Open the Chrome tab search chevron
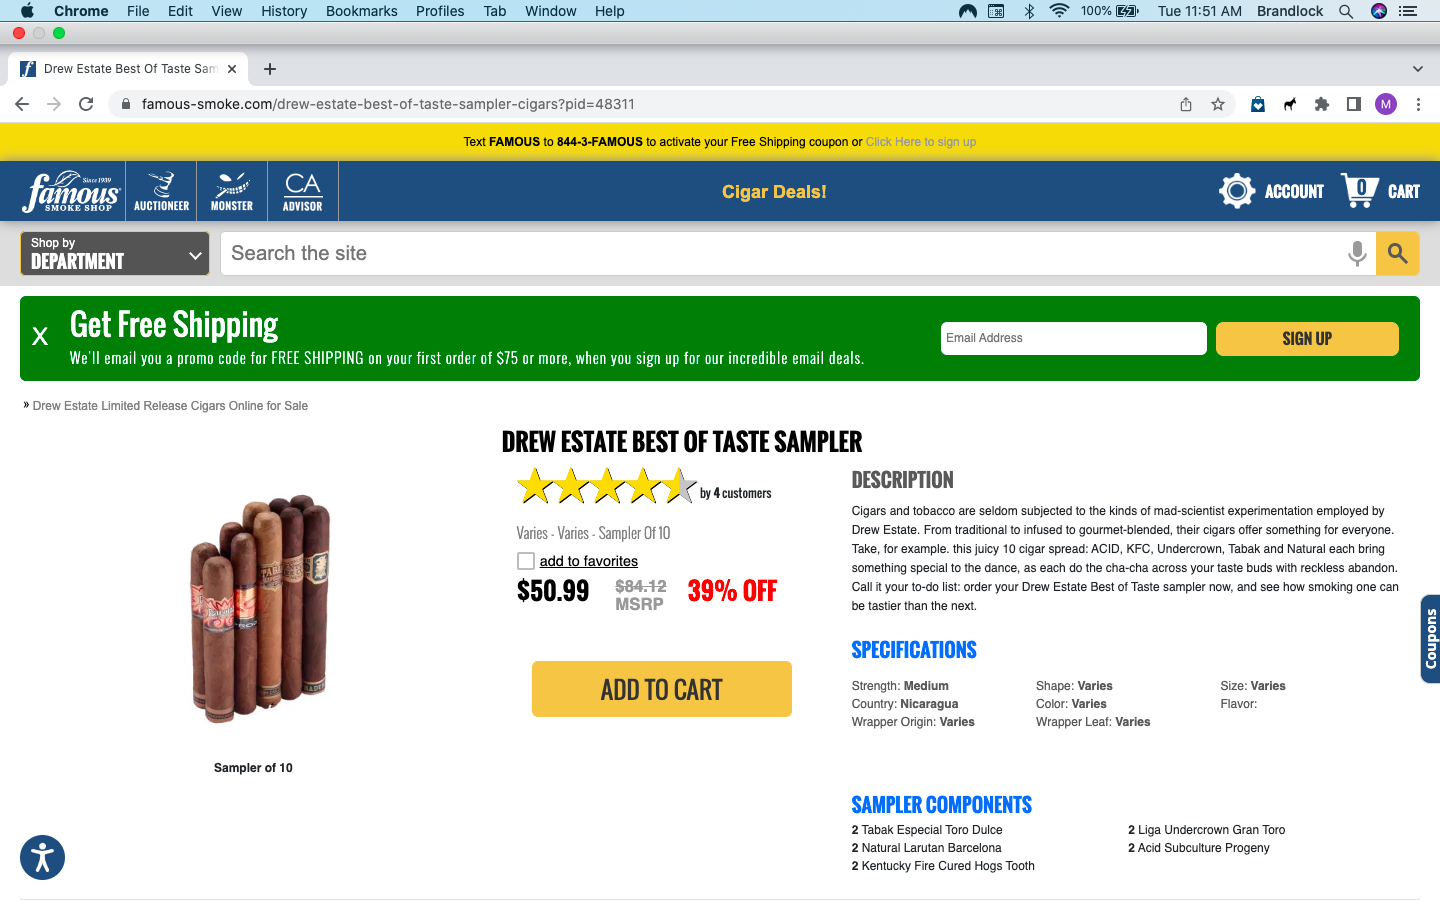1440x900 pixels. click(x=1418, y=69)
